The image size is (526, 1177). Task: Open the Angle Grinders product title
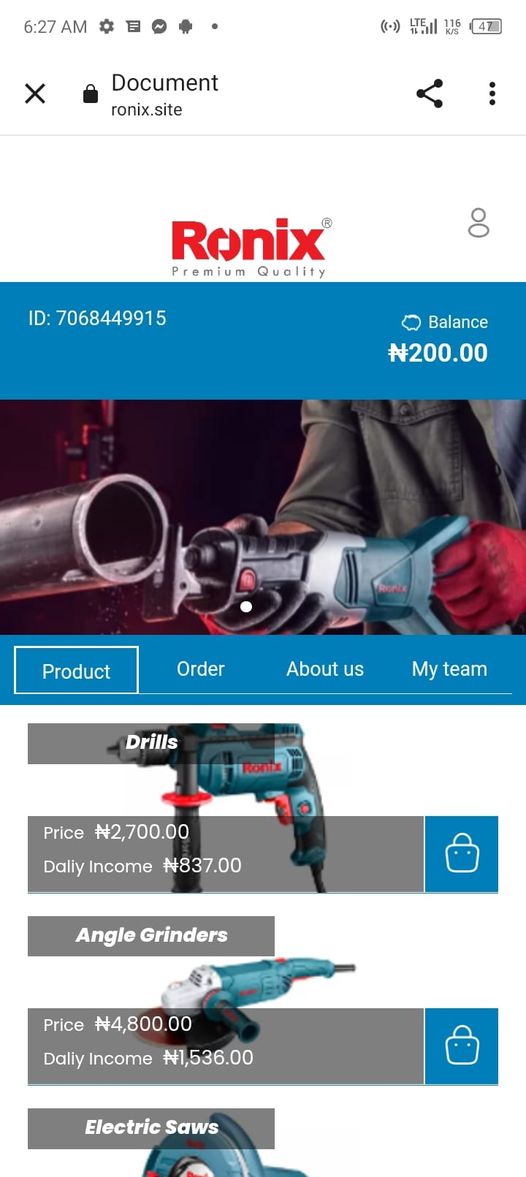152,935
